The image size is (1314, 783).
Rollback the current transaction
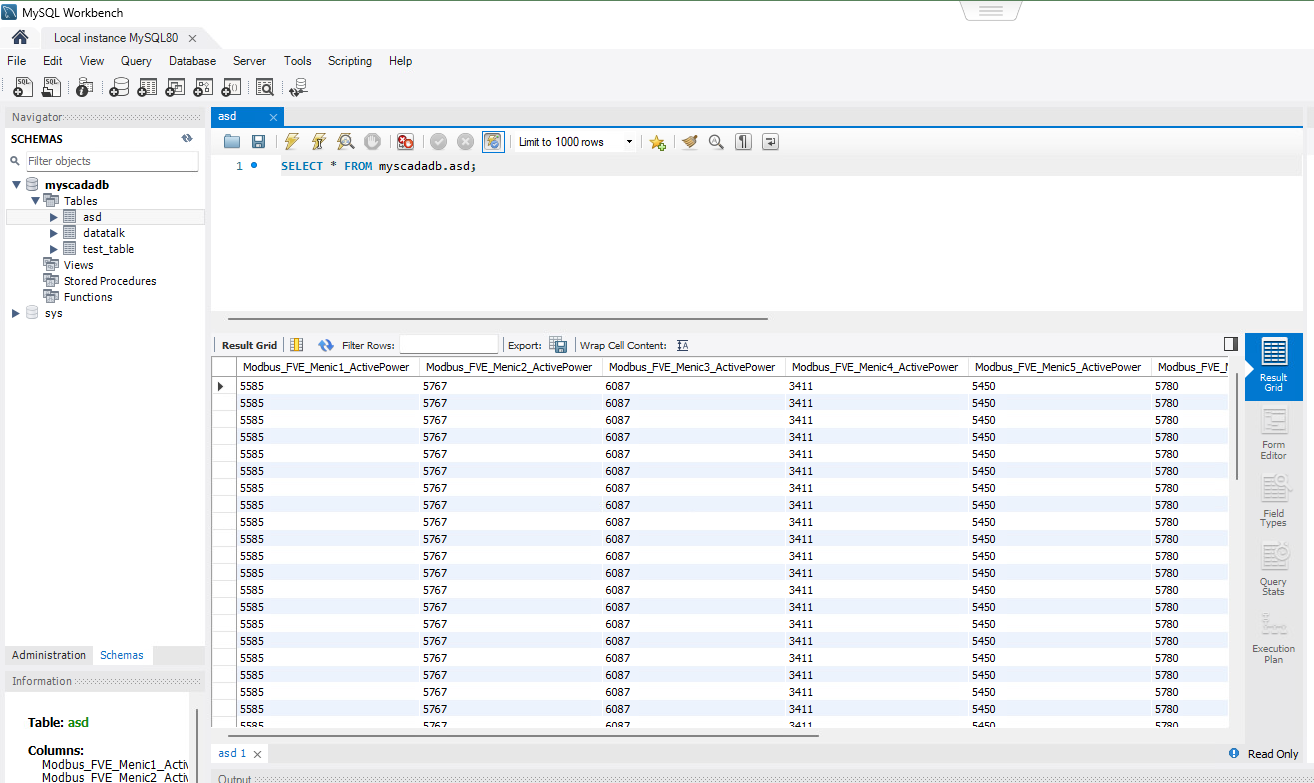coord(465,142)
